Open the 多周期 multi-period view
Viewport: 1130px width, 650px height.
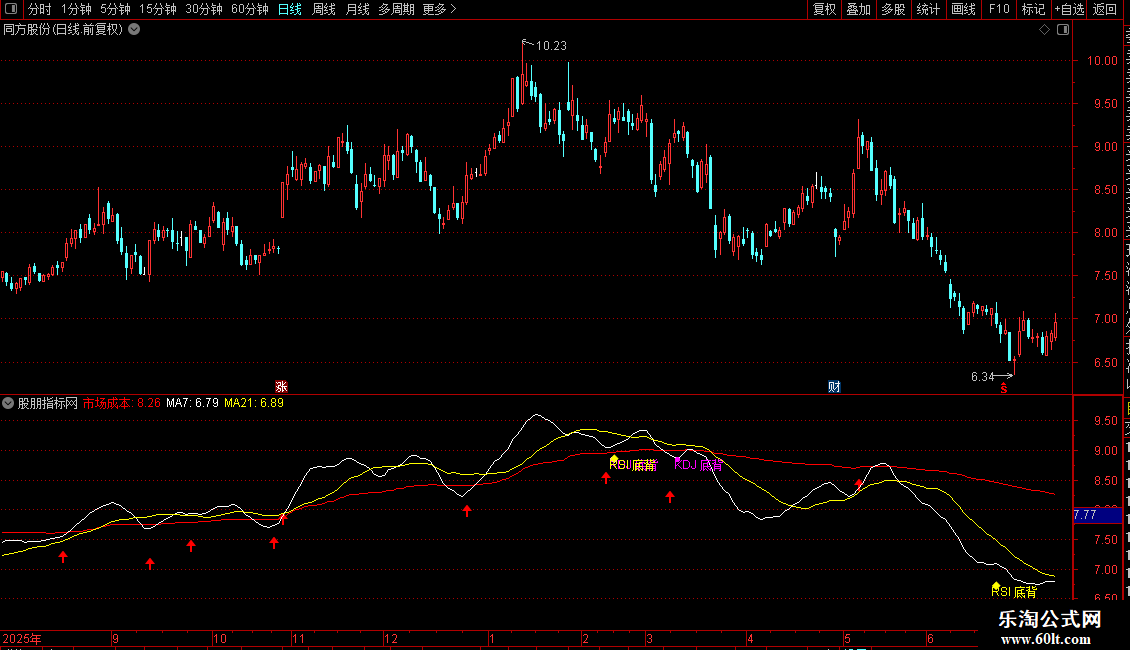click(x=396, y=9)
